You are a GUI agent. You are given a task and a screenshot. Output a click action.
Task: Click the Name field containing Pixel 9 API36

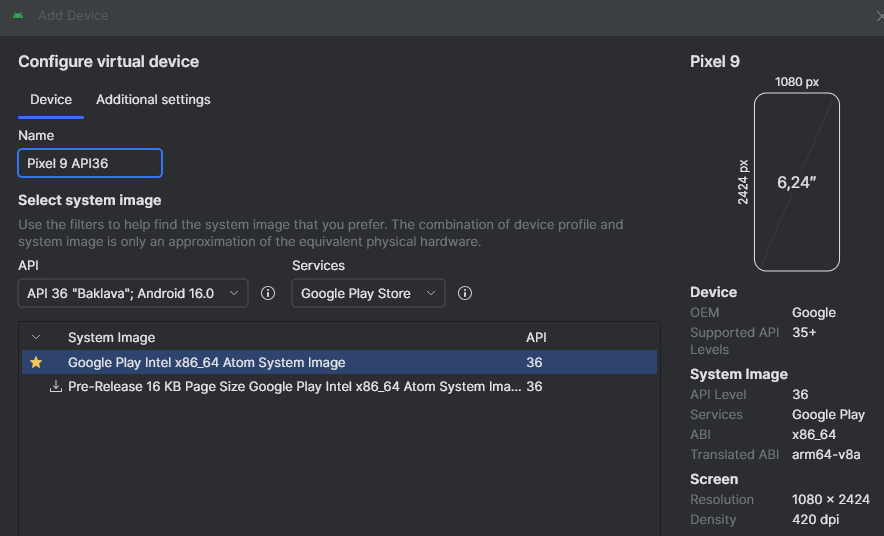tap(90, 163)
